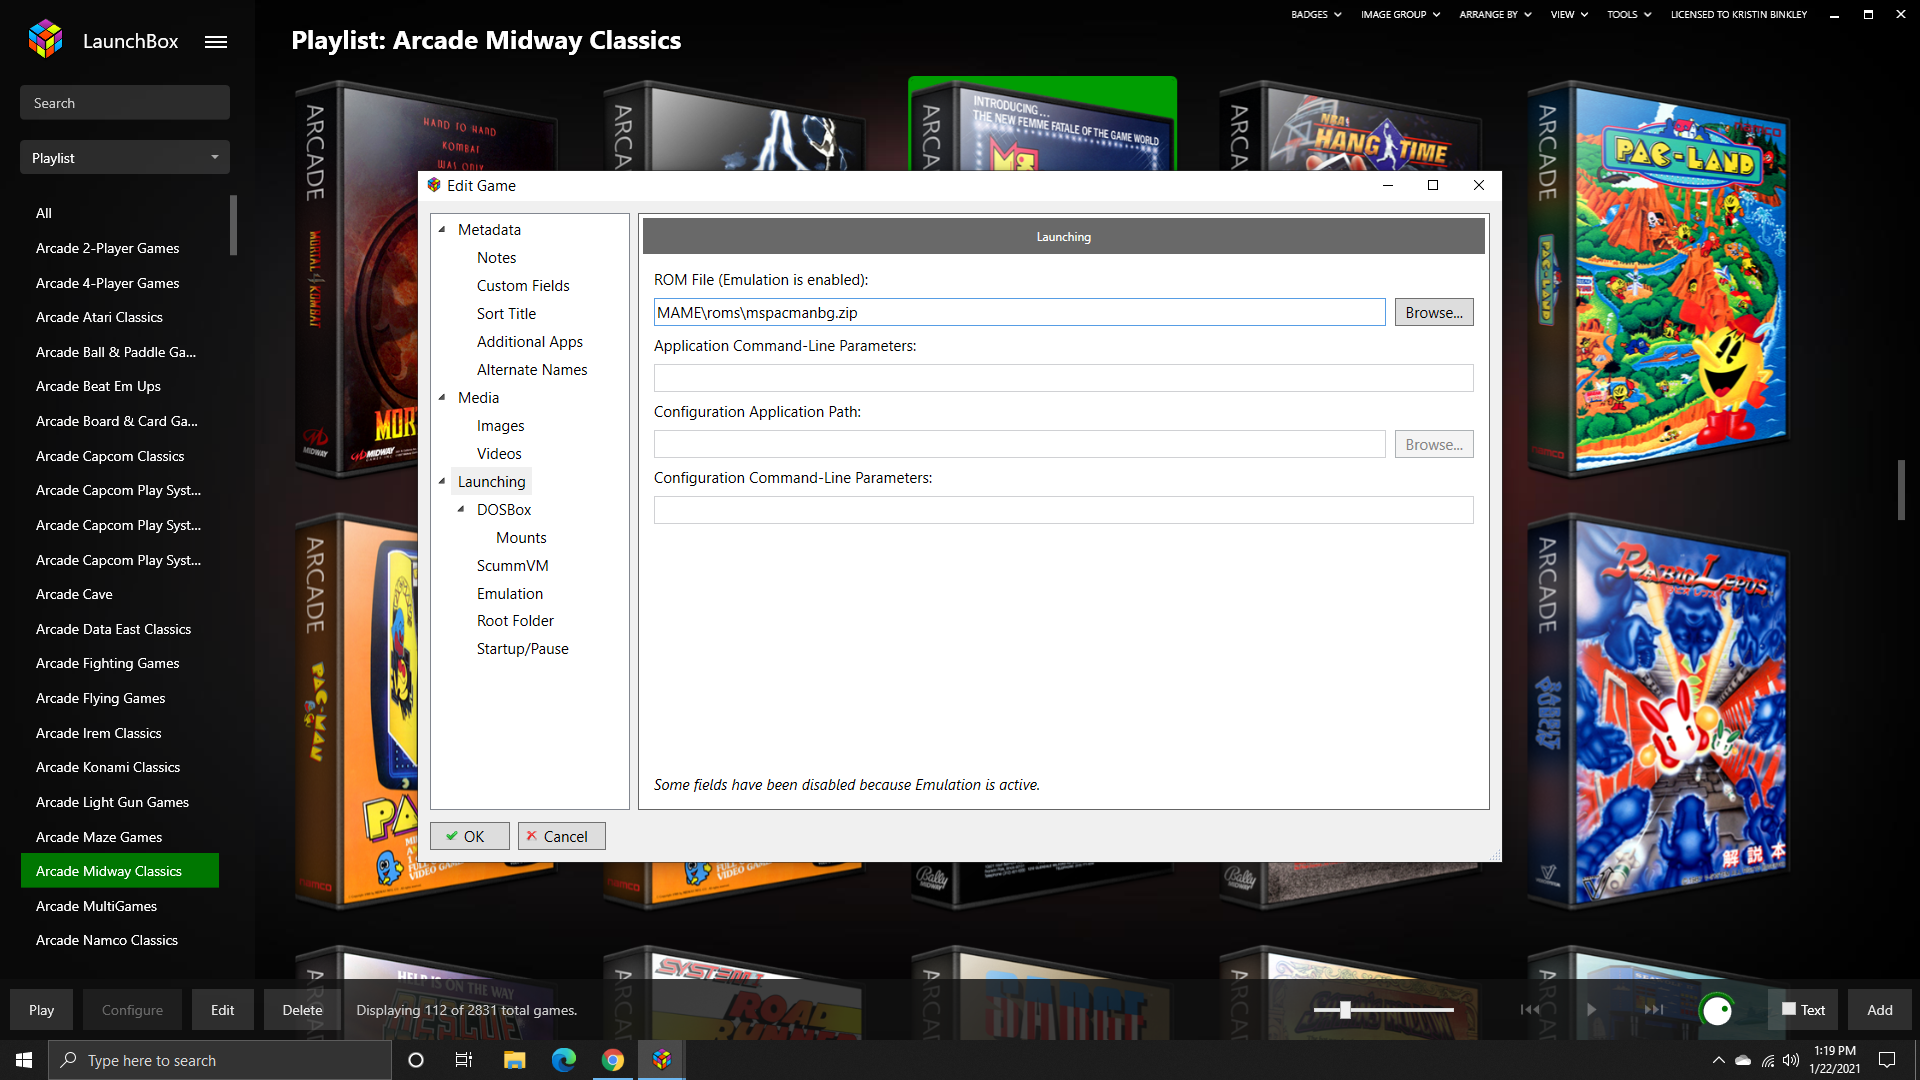Open Startup/Pause settings in tree
Image resolution: width=1920 pixels, height=1080 pixels.
click(522, 648)
